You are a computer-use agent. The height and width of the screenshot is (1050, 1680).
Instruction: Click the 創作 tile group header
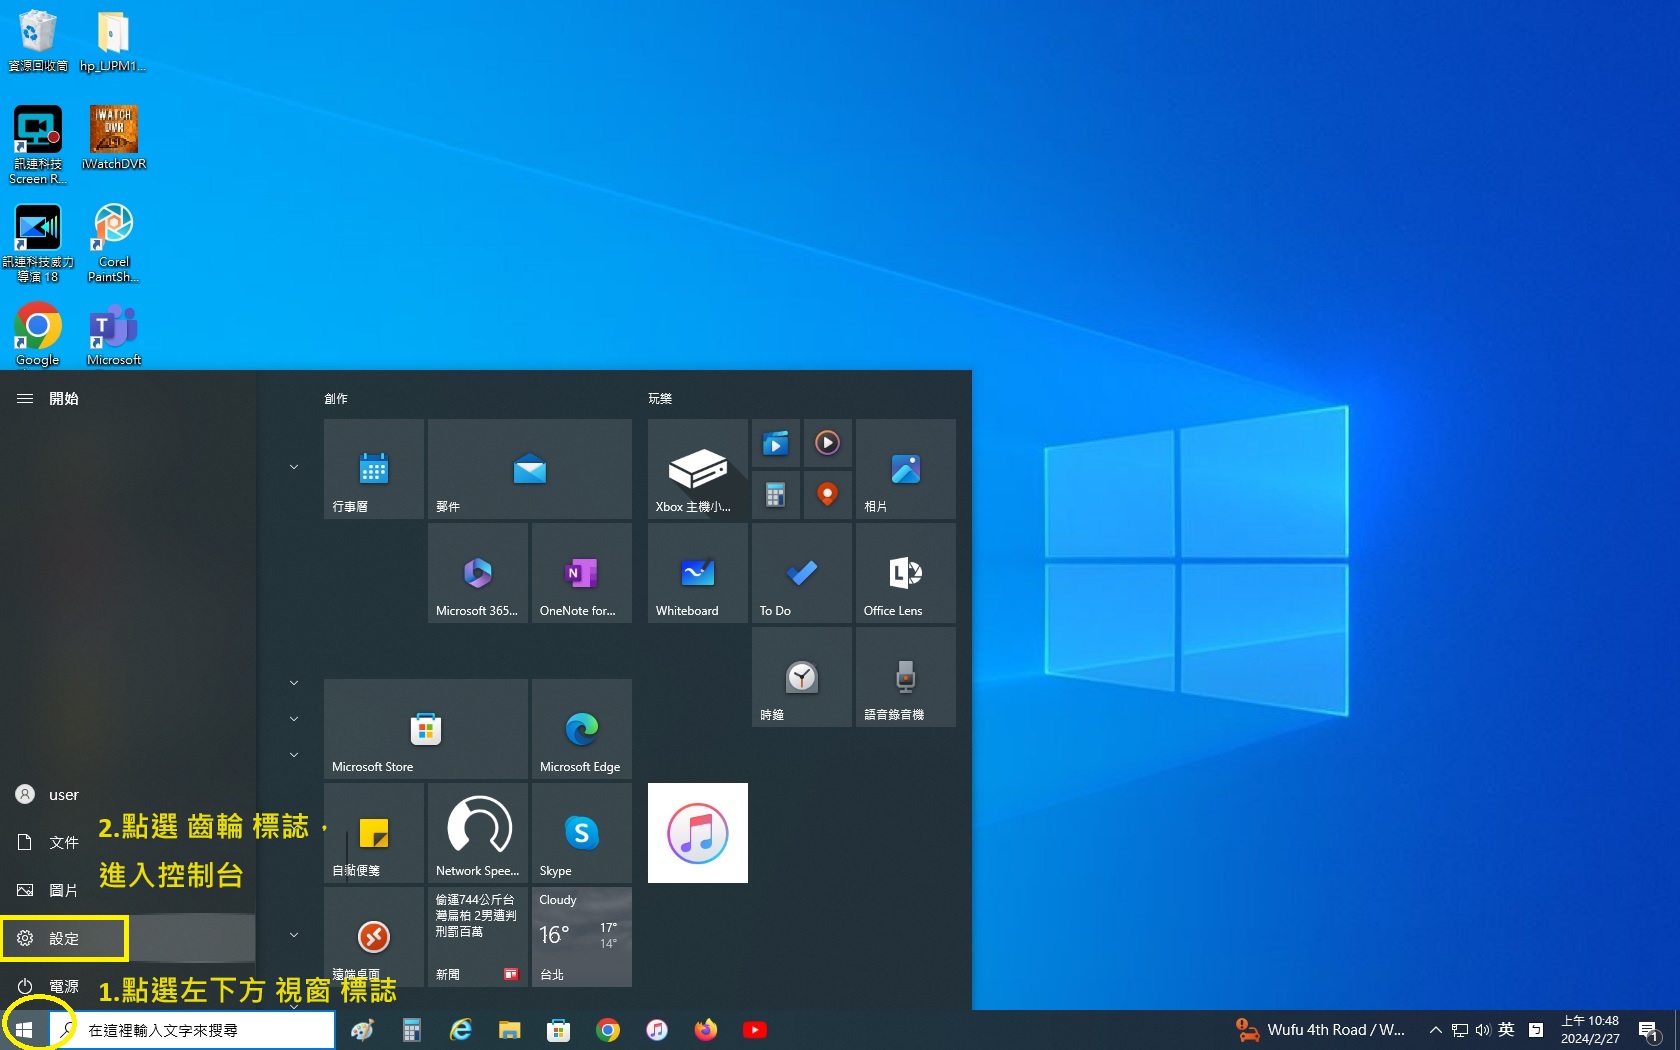[x=336, y=399]
